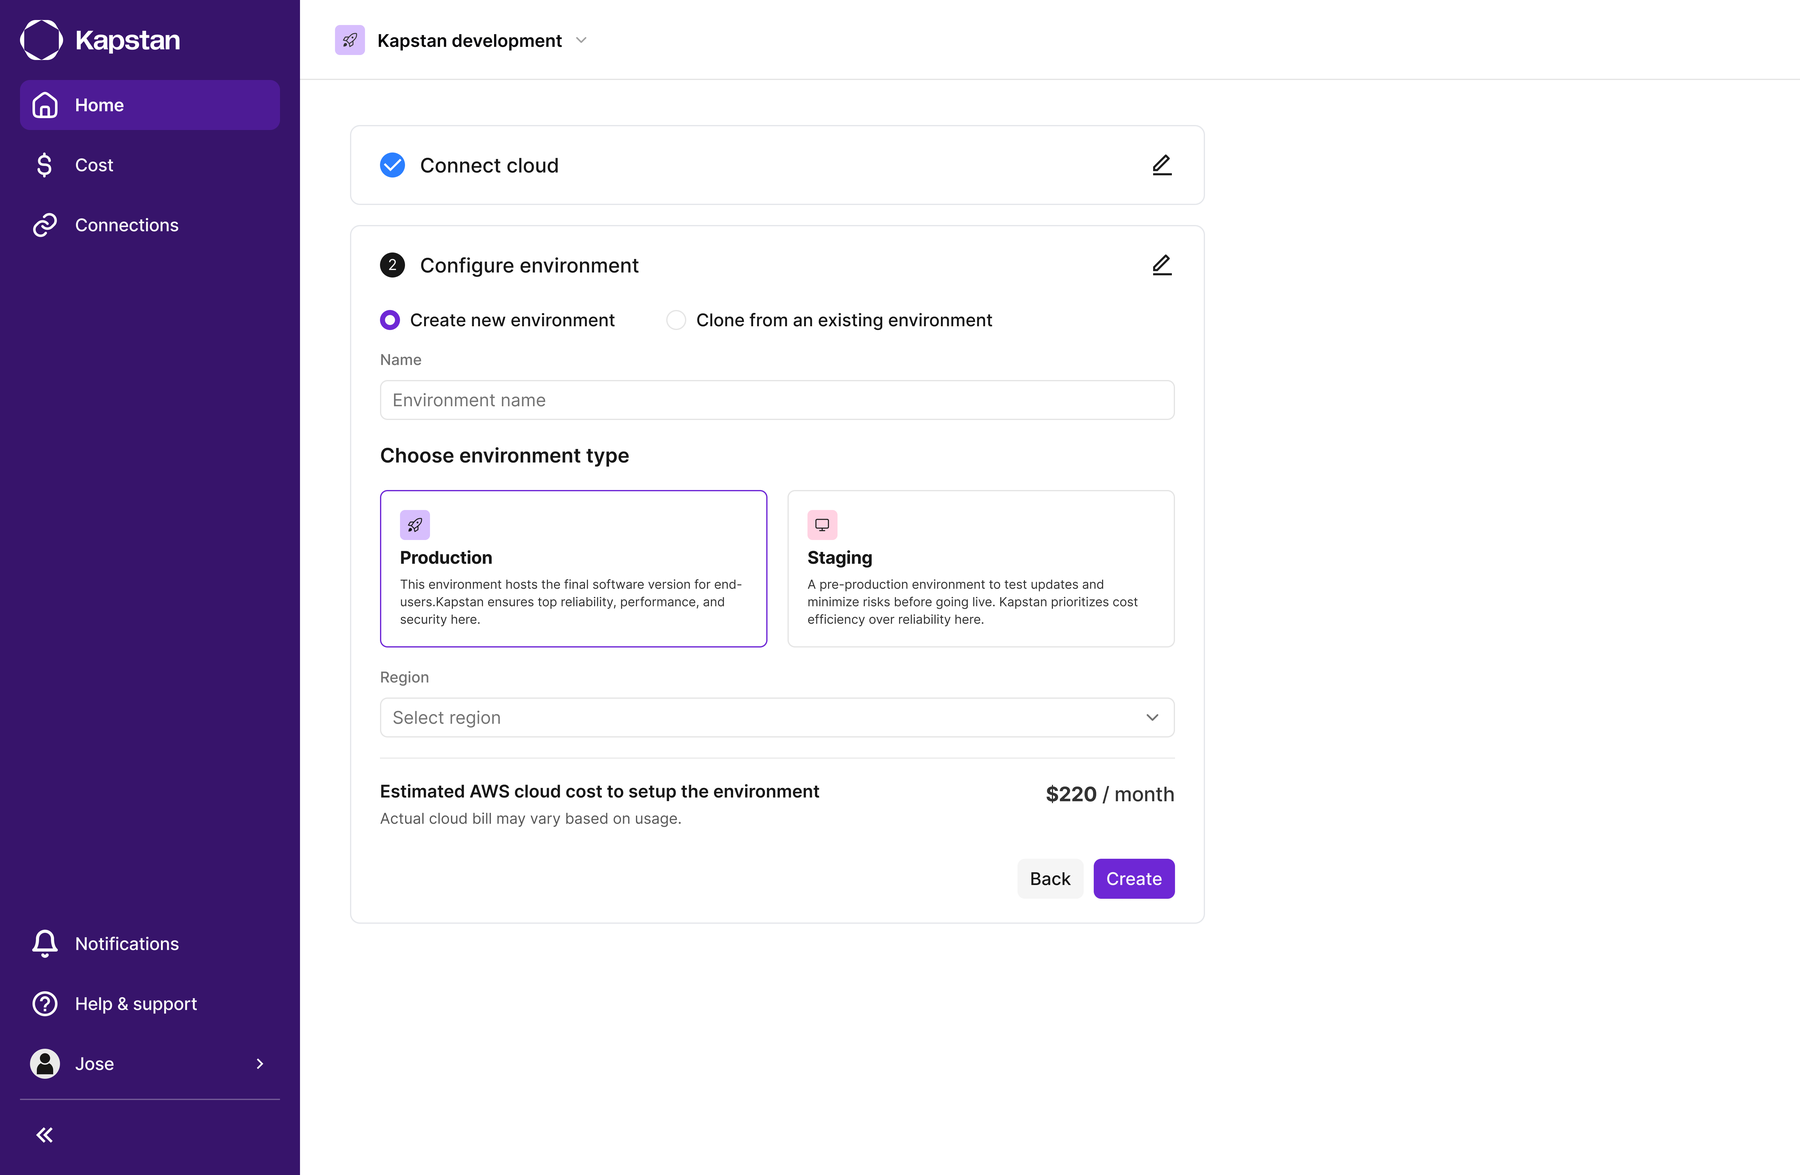1800x1175 pixels.
Task: Click the Notifications bell icon
Action: [x=45, y=944]
